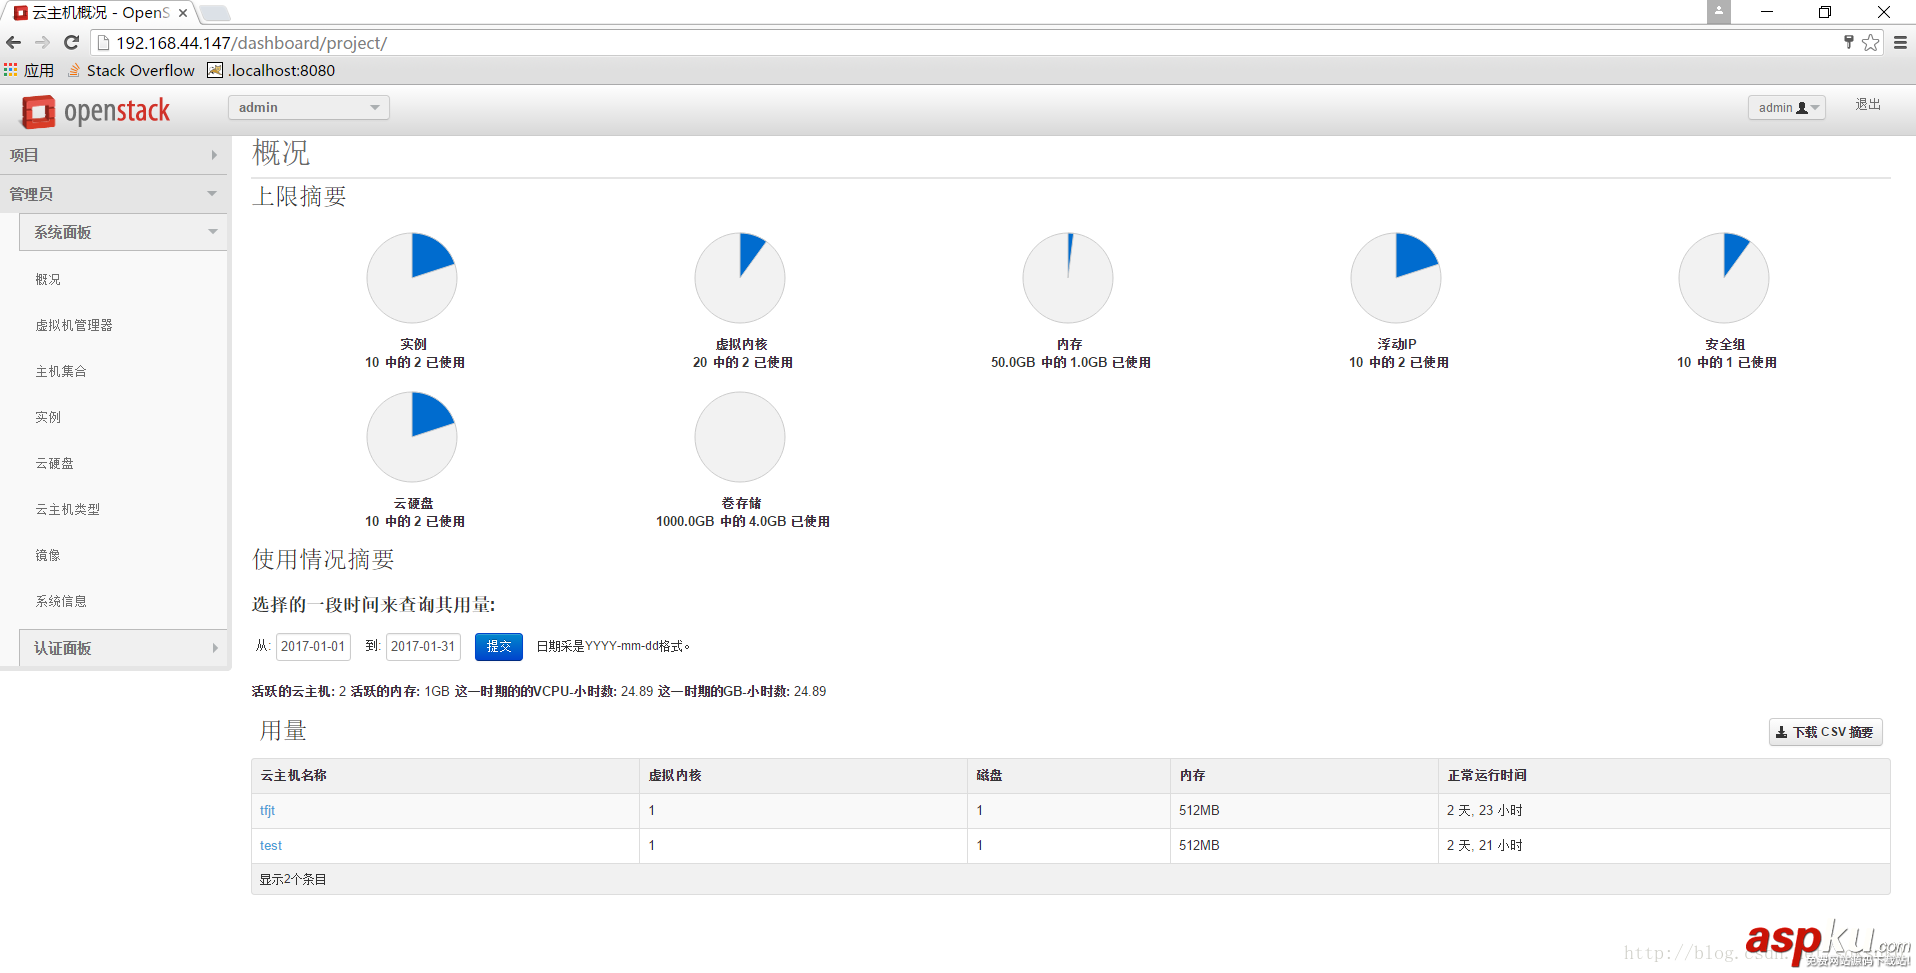
Task: Expand the 认证面板 panel group
Action: [124, 648]
